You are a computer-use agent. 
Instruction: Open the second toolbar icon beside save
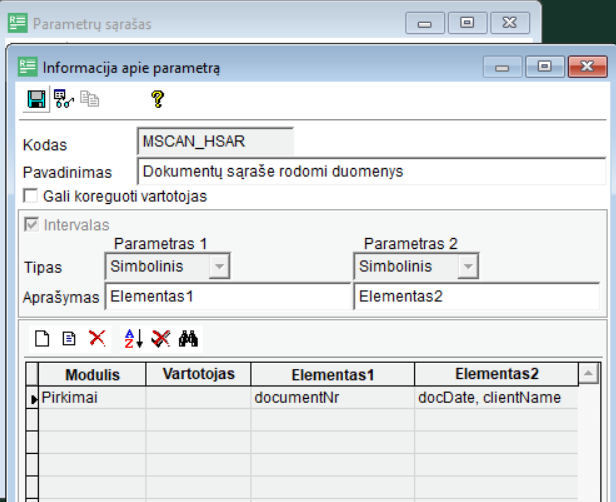pos(63,99)
